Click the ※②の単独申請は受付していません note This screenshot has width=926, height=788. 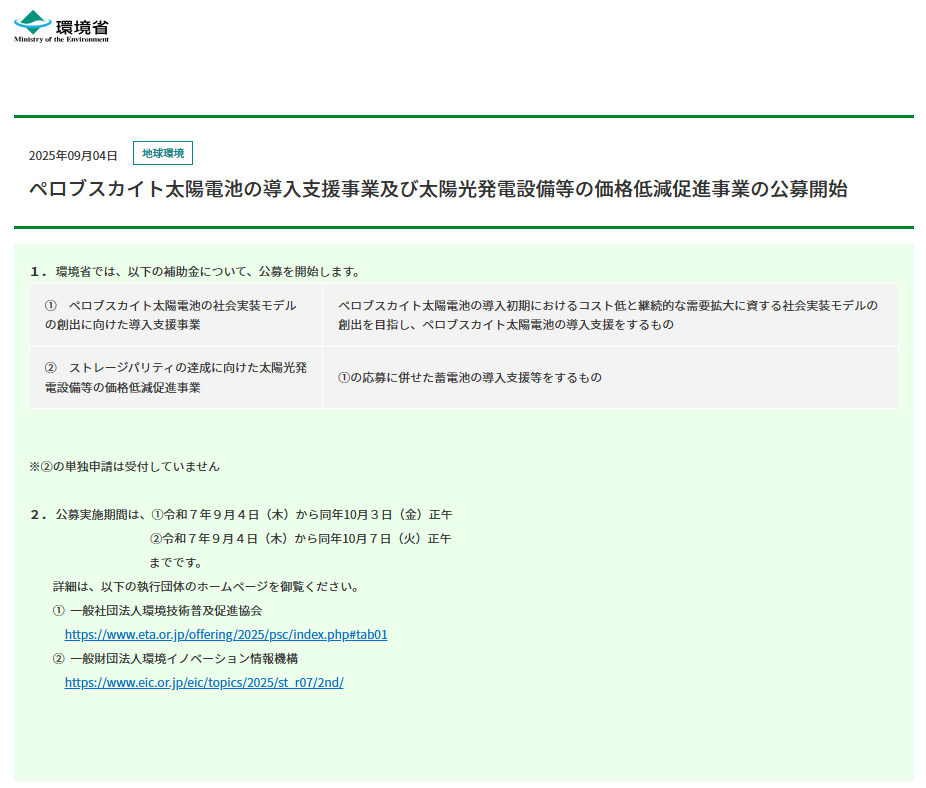tap(125, 466)
